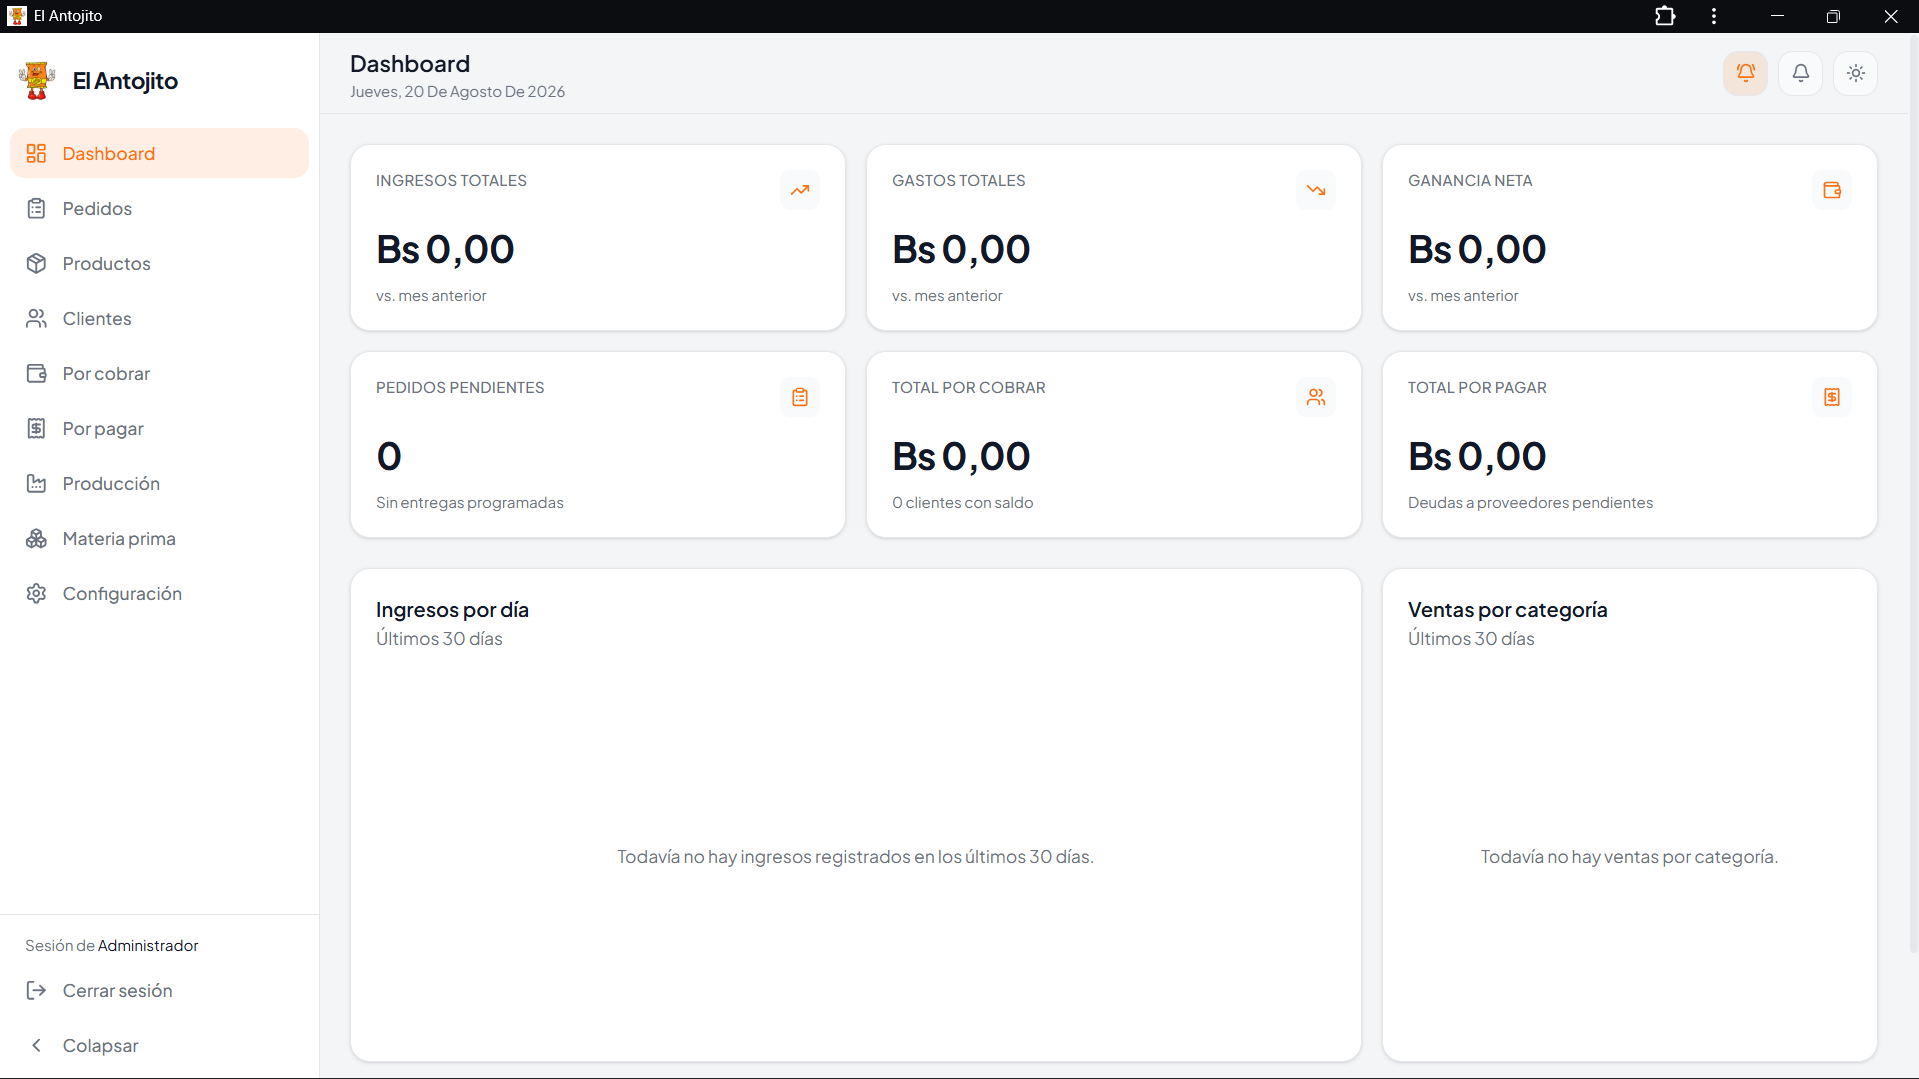This screenshot has width=1919, height=1079.
Task: Click the Total por Cobrar Bs 0,00 value
Action: 961,456
